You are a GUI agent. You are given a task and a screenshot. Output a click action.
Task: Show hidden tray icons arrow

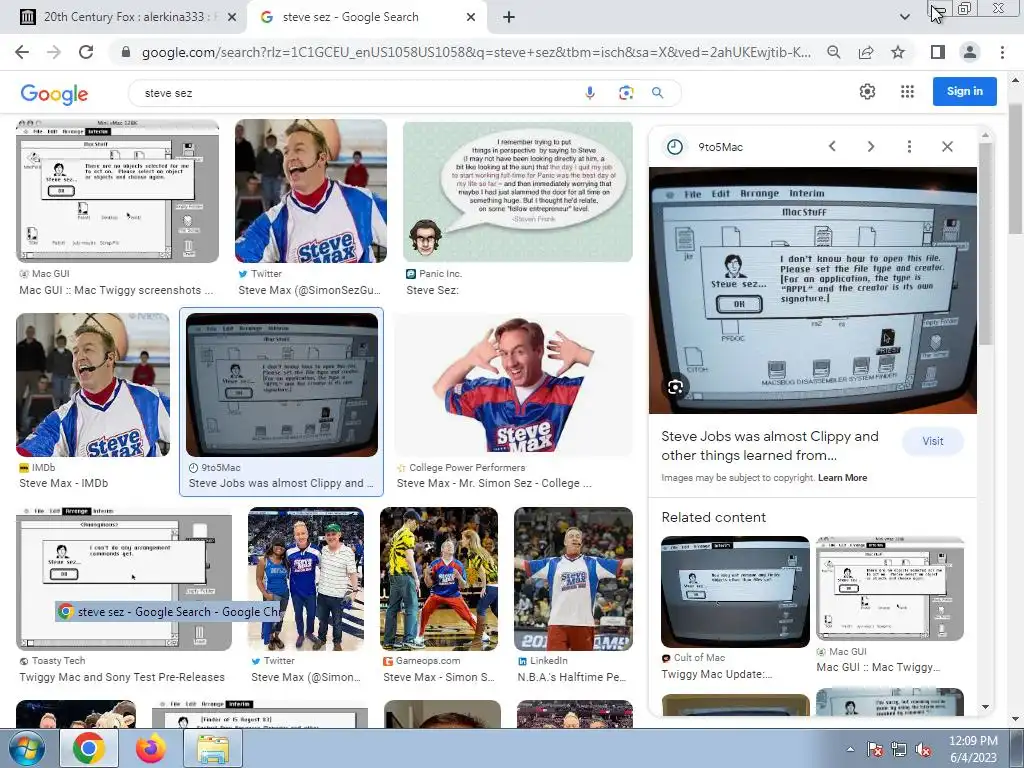[850, 749]
